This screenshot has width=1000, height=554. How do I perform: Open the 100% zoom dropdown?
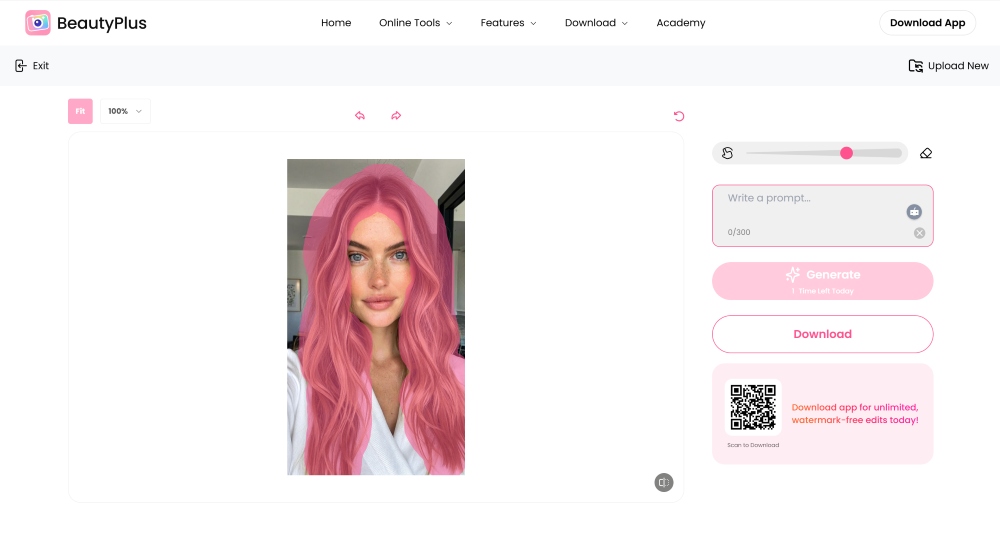[125, 111]
